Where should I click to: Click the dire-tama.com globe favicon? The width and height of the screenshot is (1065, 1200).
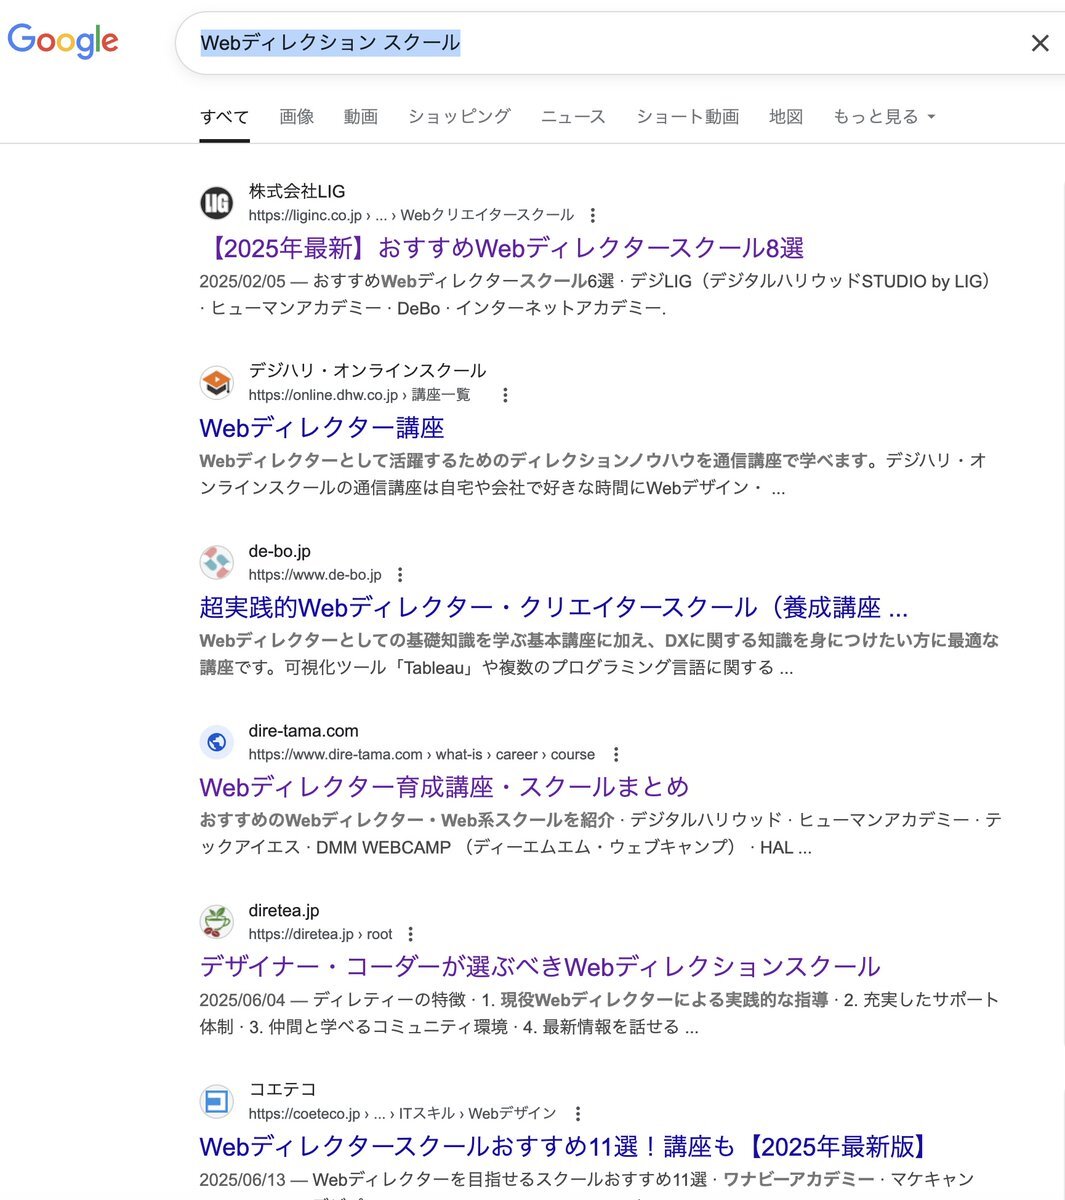coord(217,742)
